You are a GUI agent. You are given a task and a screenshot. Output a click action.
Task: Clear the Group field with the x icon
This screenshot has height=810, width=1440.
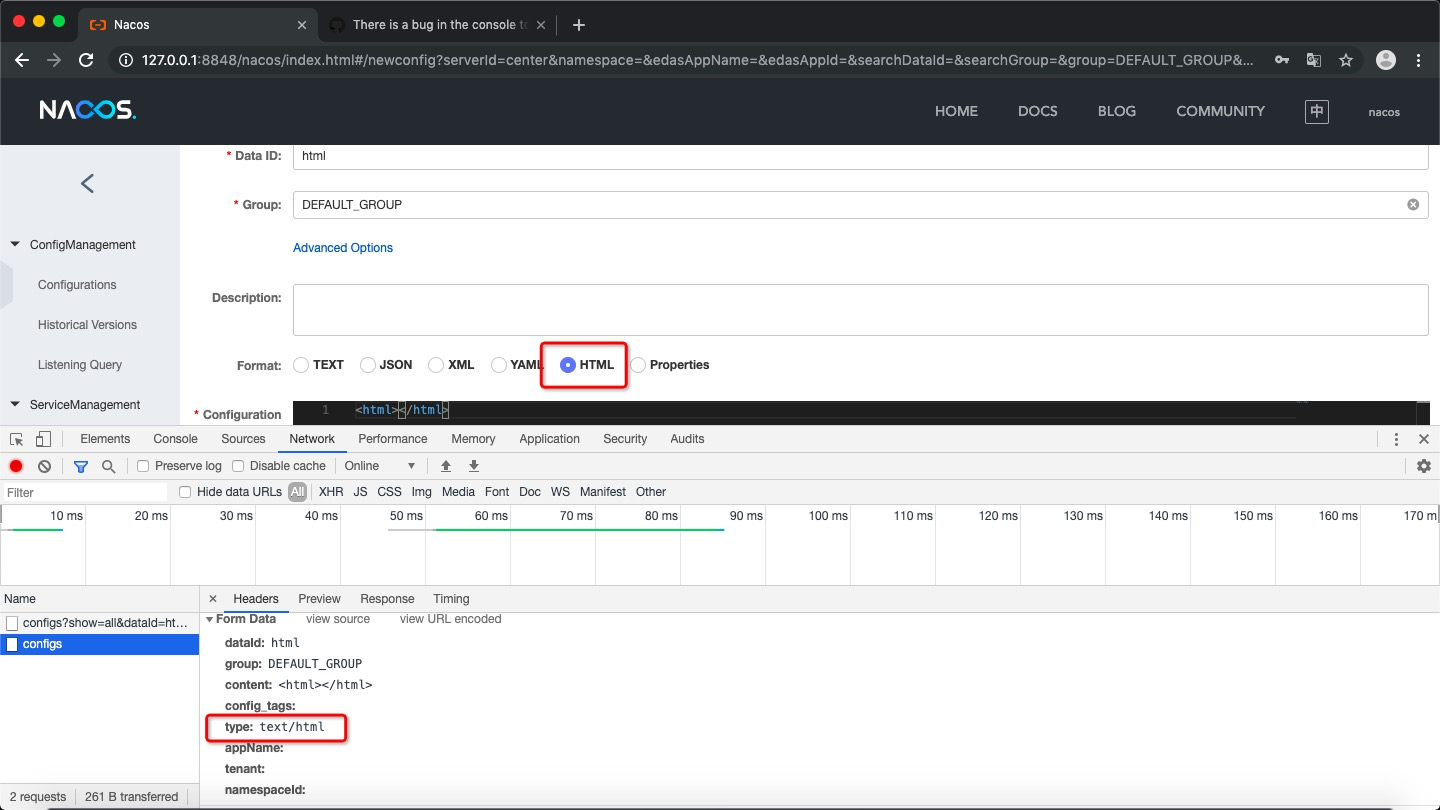coord(1413,204)
